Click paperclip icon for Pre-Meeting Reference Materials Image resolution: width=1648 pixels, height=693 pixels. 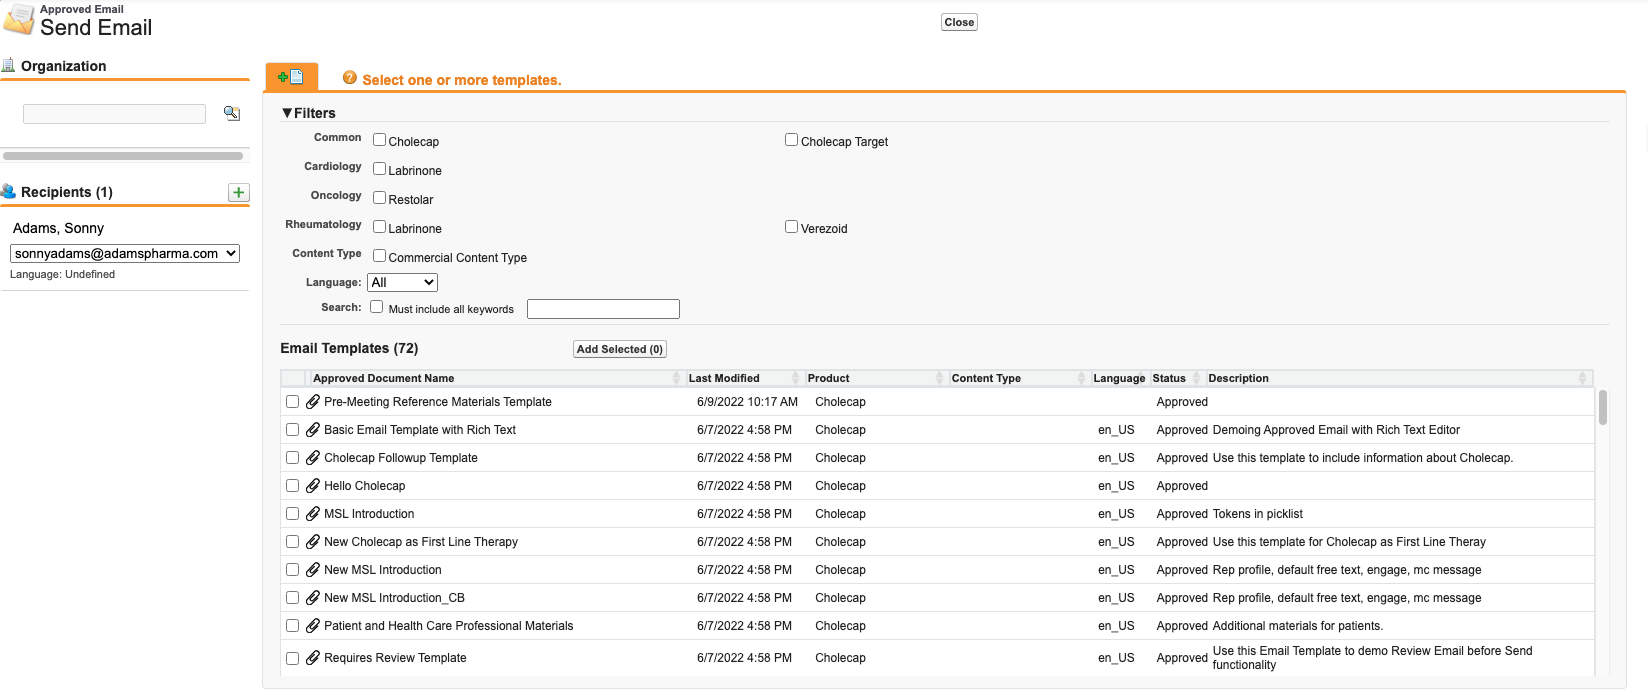(x=313, y=402)
